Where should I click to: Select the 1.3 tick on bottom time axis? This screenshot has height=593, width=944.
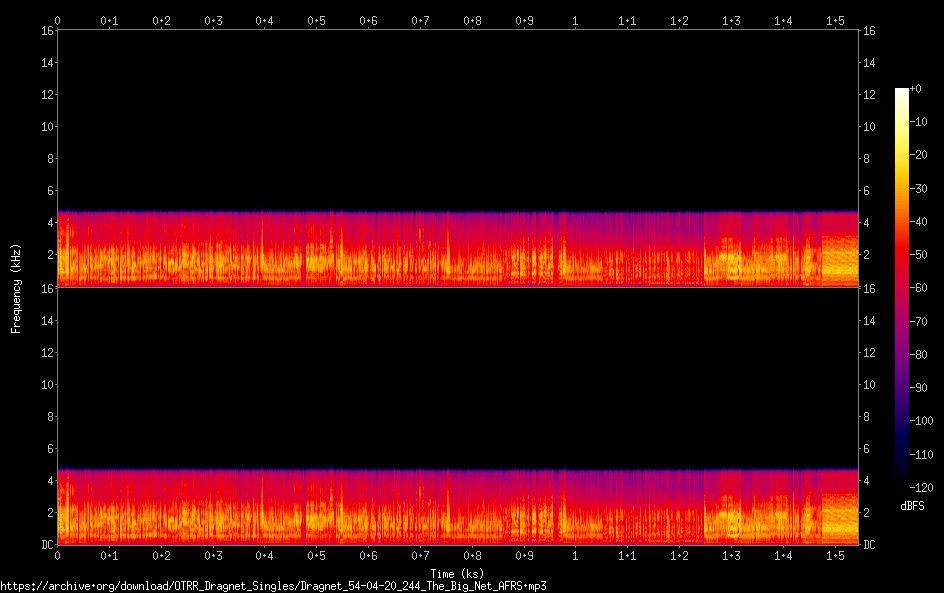click(x=731, y=555)
